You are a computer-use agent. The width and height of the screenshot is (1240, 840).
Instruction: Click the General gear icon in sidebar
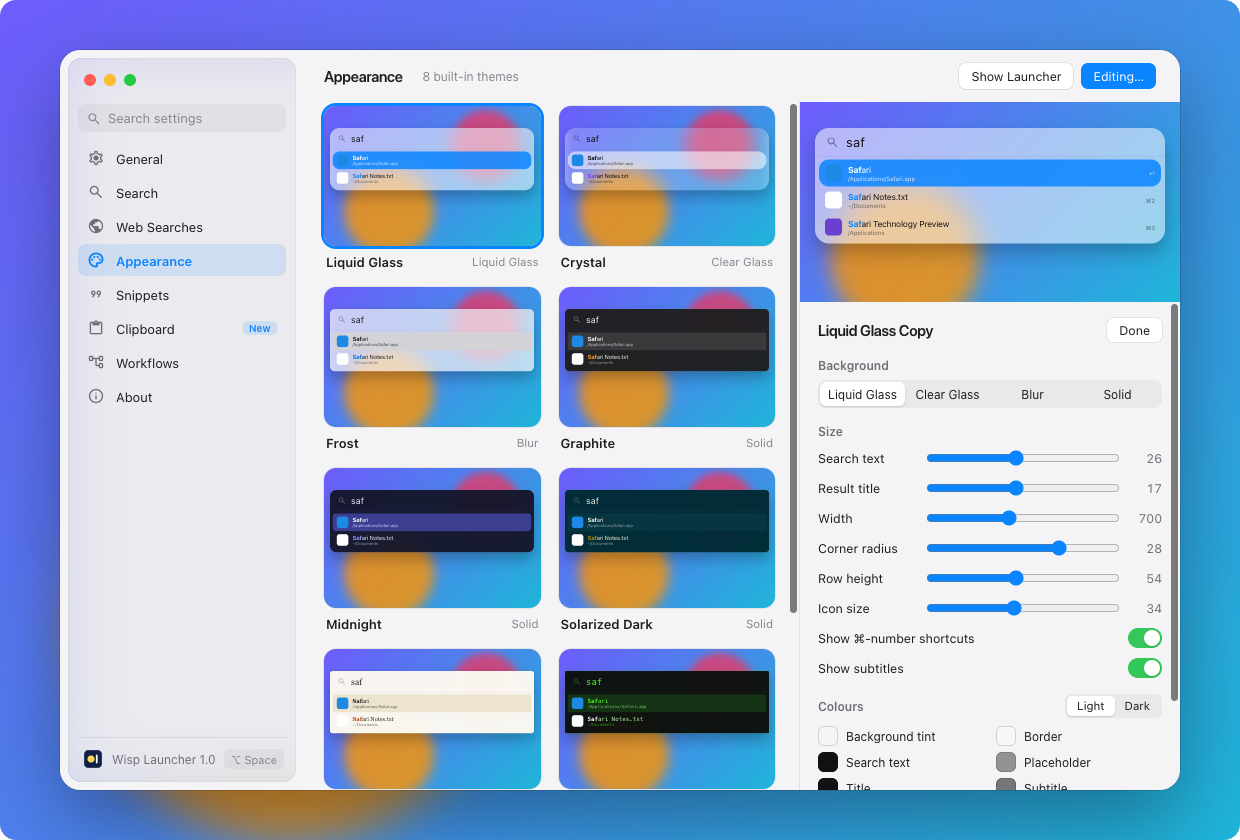pos(96,159)
